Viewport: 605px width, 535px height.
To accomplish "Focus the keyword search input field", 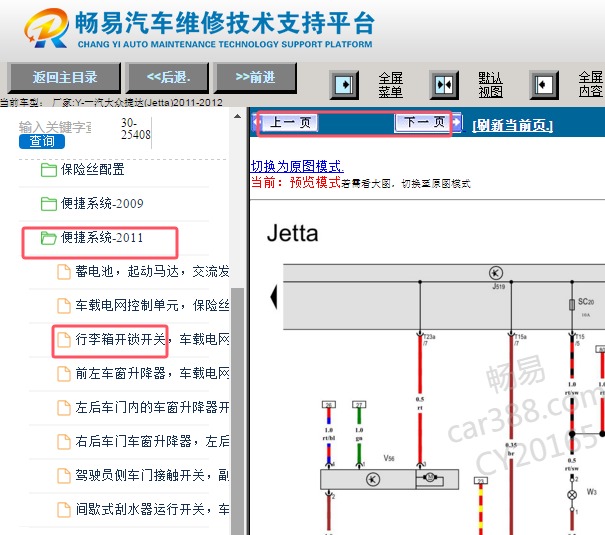I will click(x=55, y=127).
